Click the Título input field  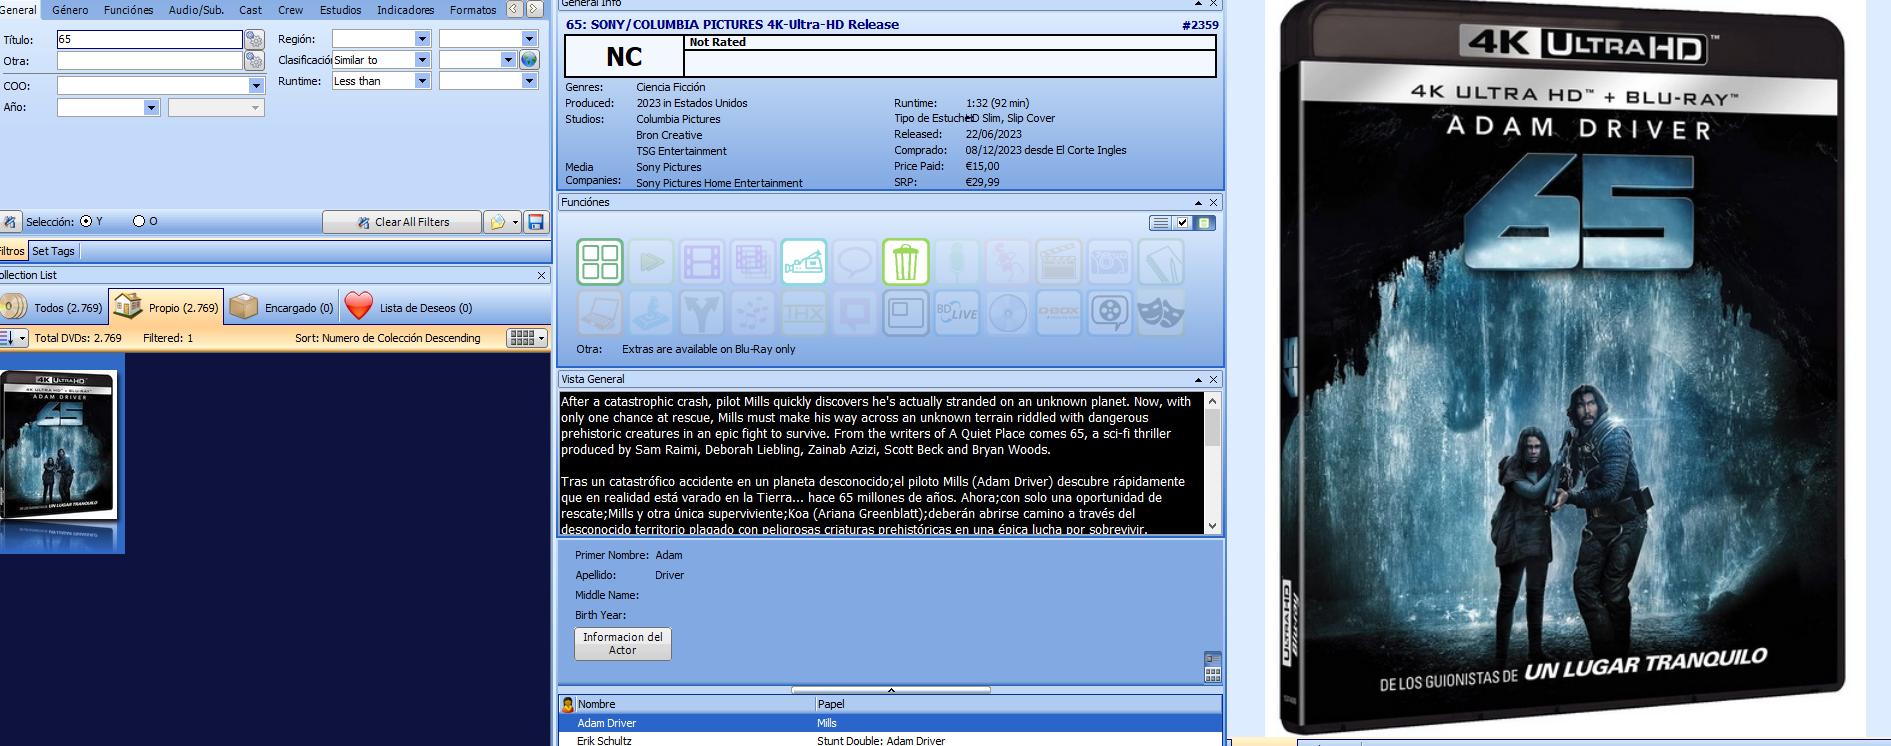pos(150,39)
